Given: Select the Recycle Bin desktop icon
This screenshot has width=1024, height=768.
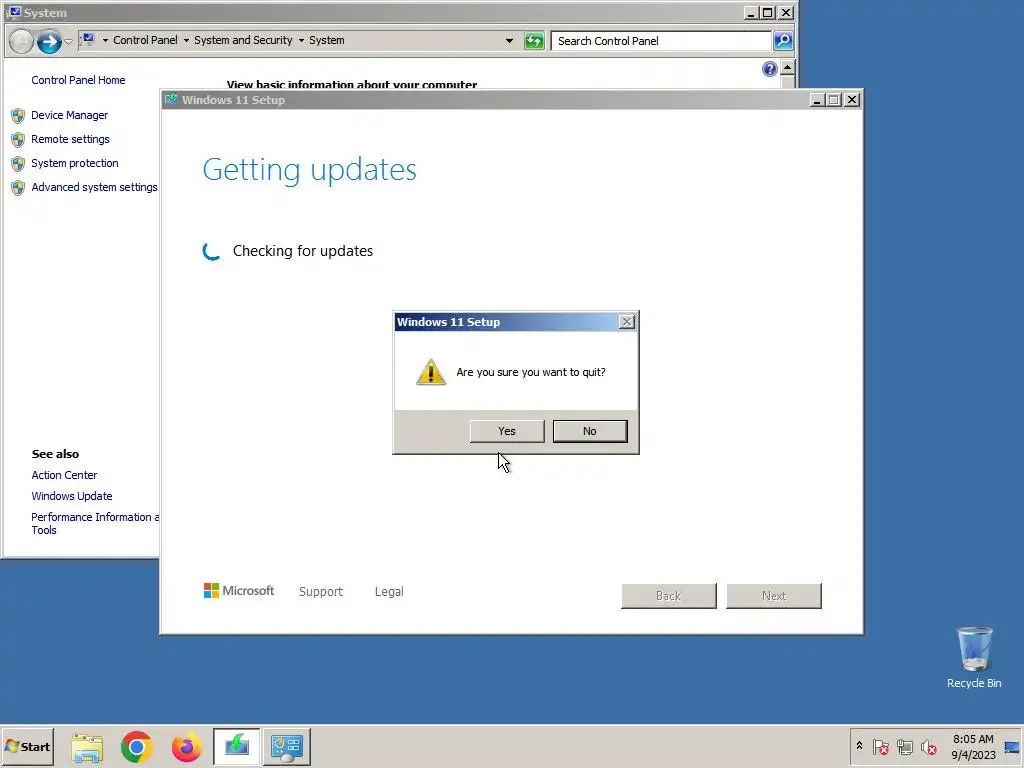Looking at the screenshot, I should coord(974,658).
